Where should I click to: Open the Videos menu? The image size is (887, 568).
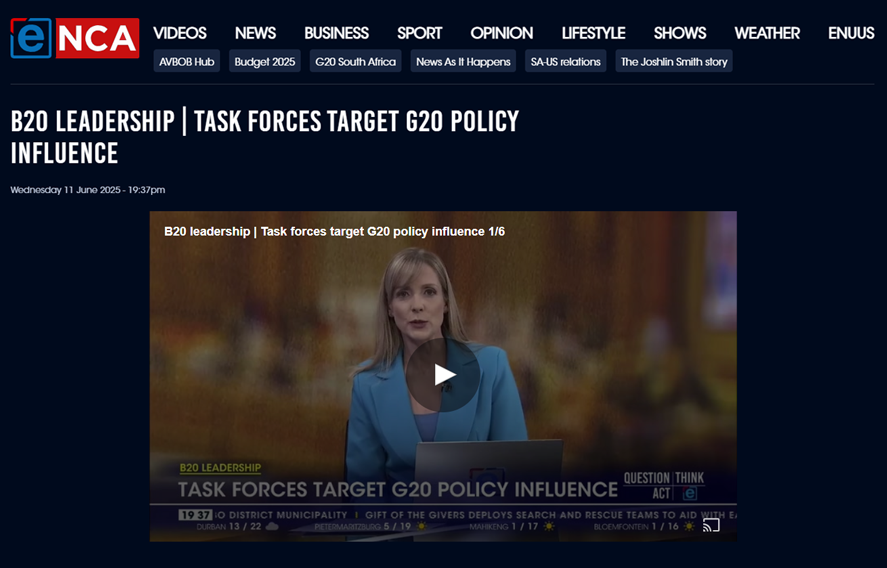180,33
